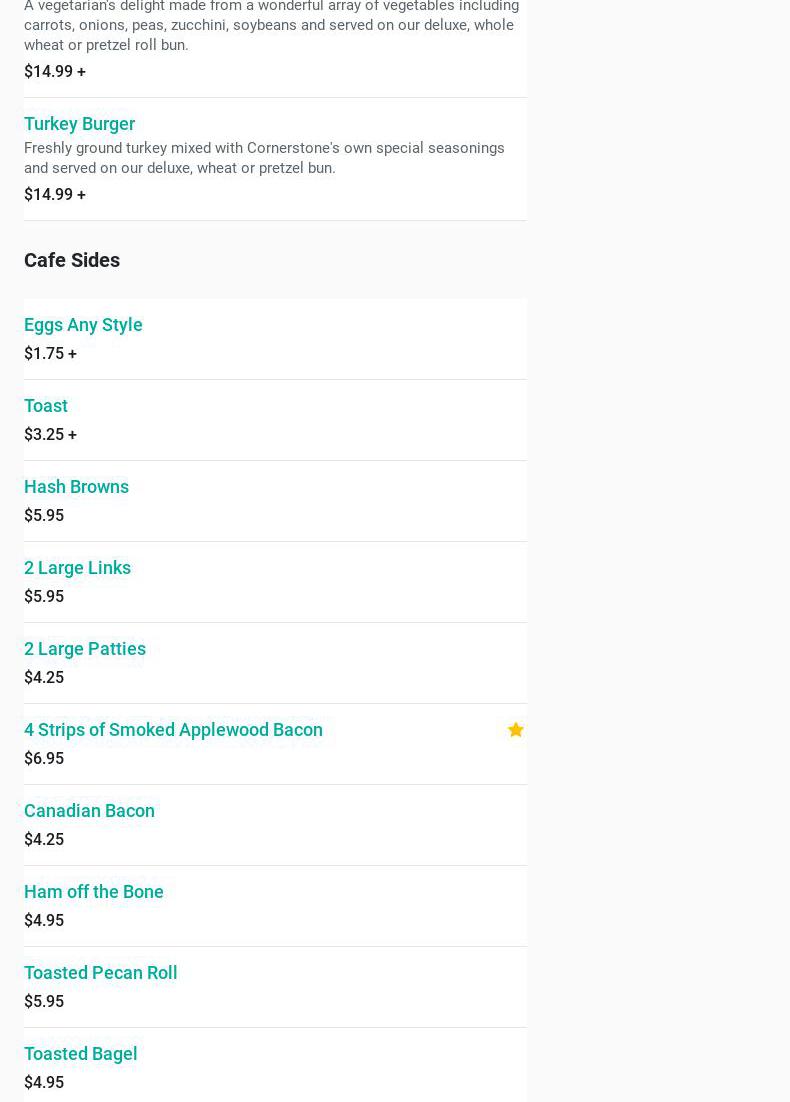The image size is (790, 1102).
Task: Open the Toasted Bagel item
Action: 81,1054
